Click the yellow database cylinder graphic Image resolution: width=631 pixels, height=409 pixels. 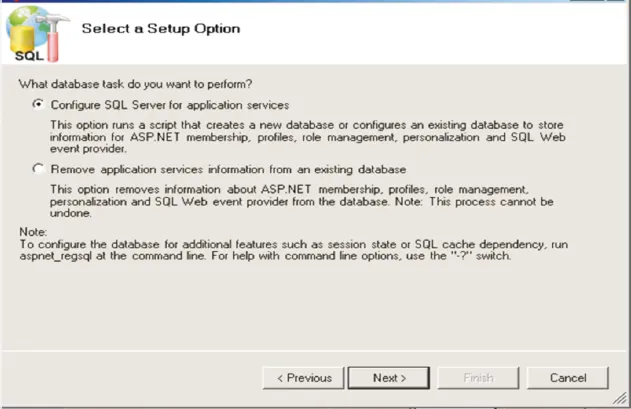tap(22, 39)
